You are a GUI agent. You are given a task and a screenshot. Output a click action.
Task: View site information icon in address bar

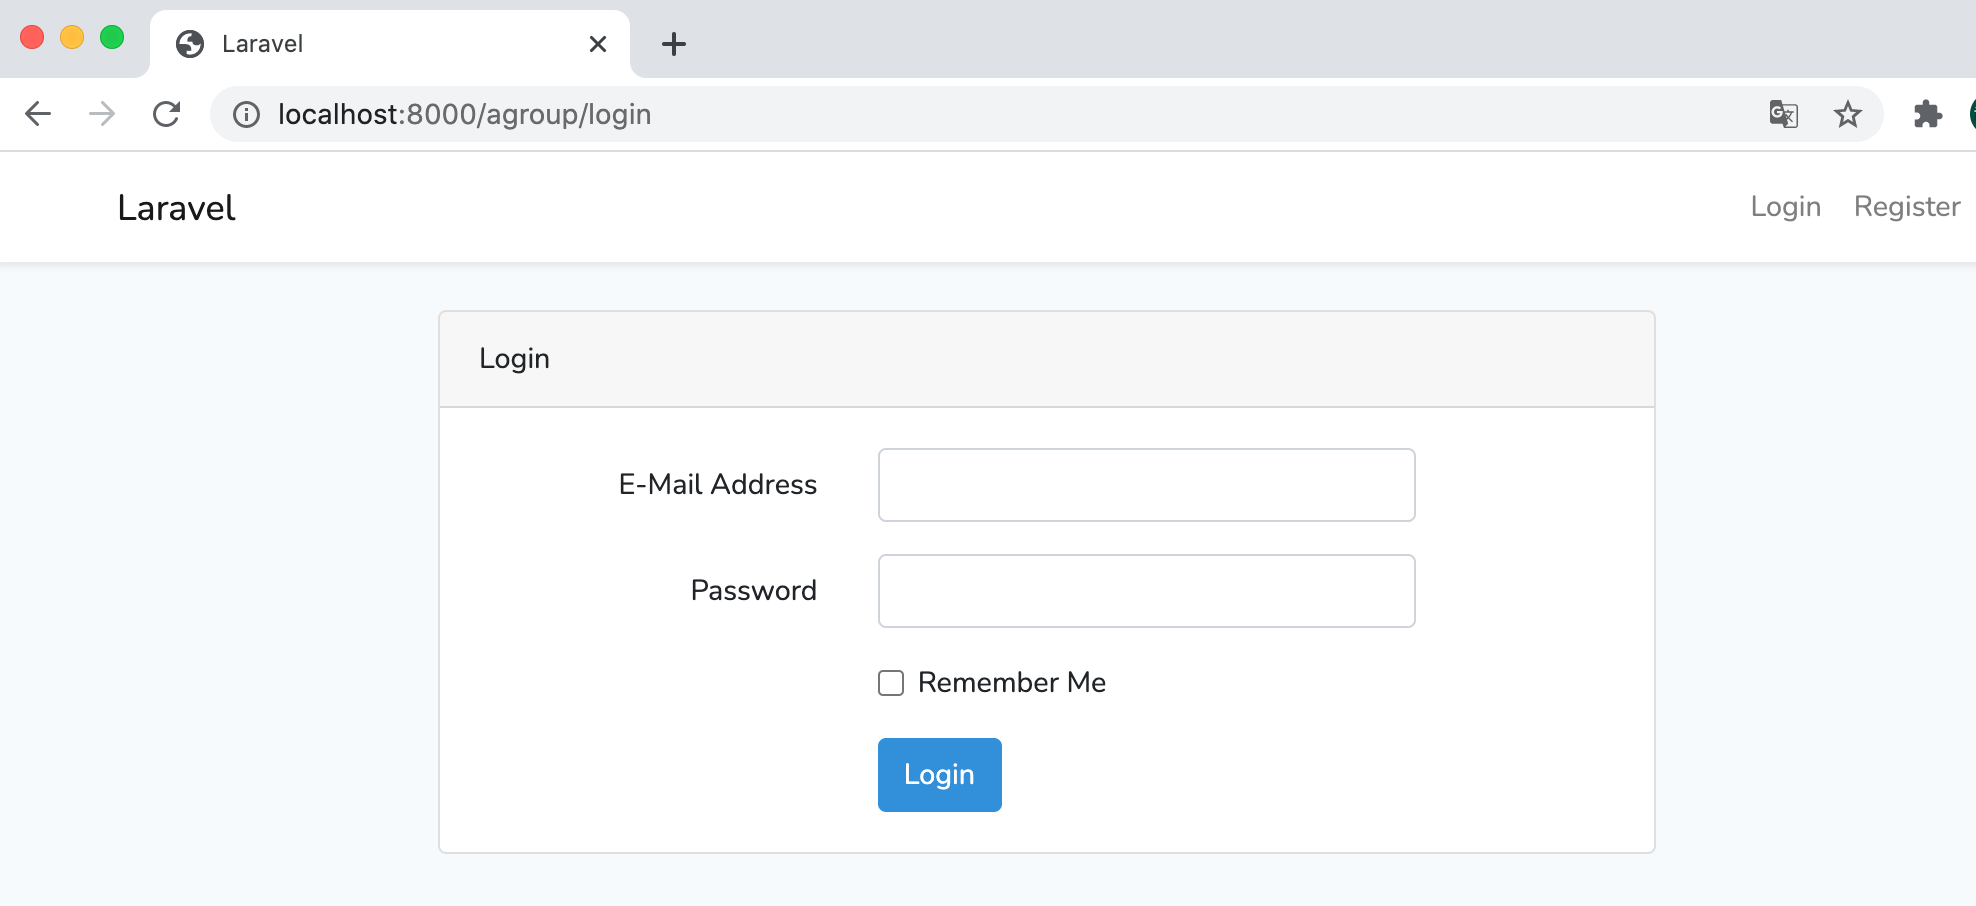click(x=246, y=115)
